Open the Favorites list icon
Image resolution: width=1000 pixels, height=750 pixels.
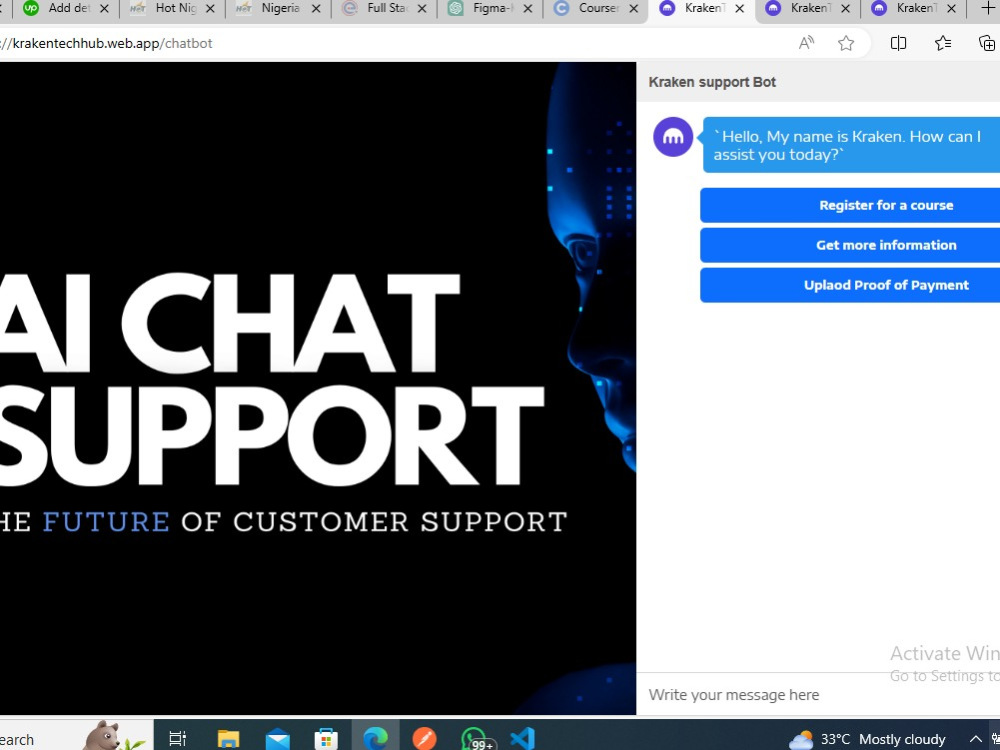[x=943, y=43]
